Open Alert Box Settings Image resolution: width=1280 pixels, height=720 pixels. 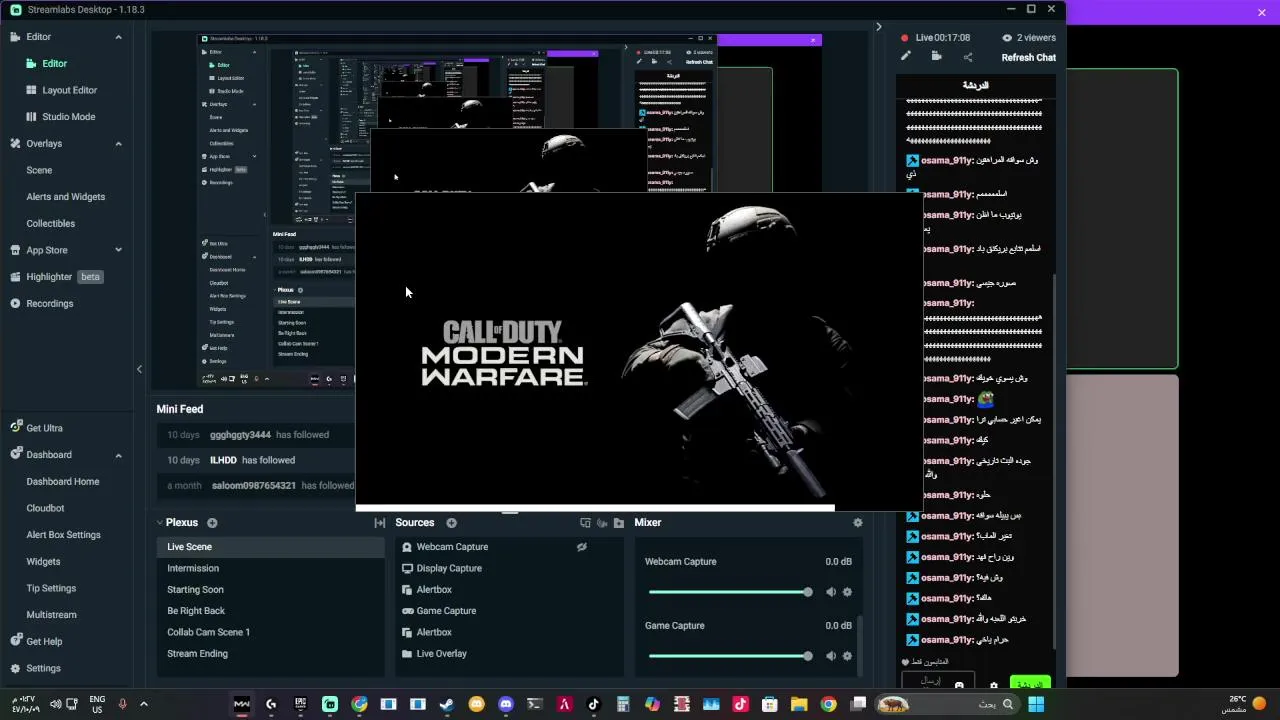pos(63,535)
